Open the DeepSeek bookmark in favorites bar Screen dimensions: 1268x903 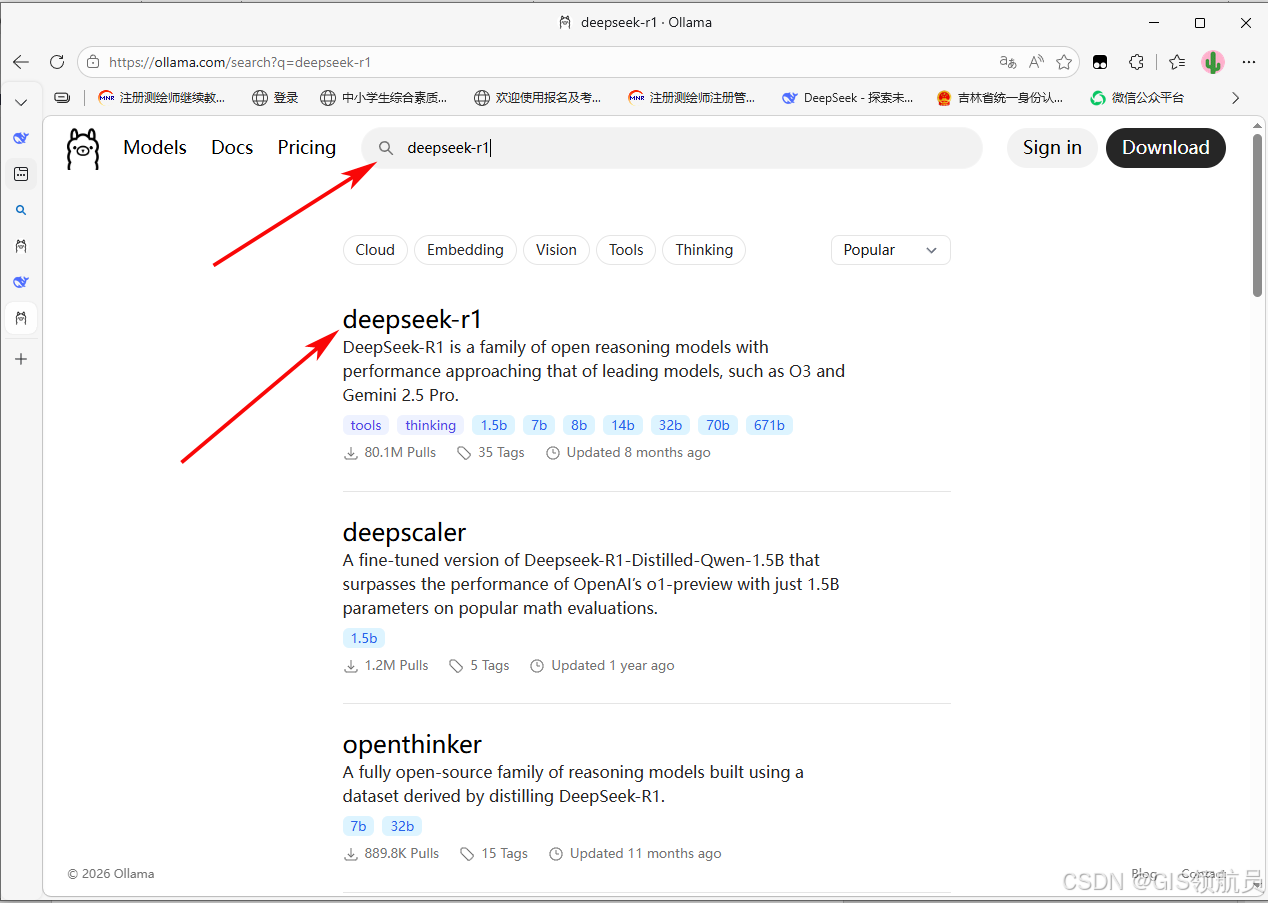[847, 98]
